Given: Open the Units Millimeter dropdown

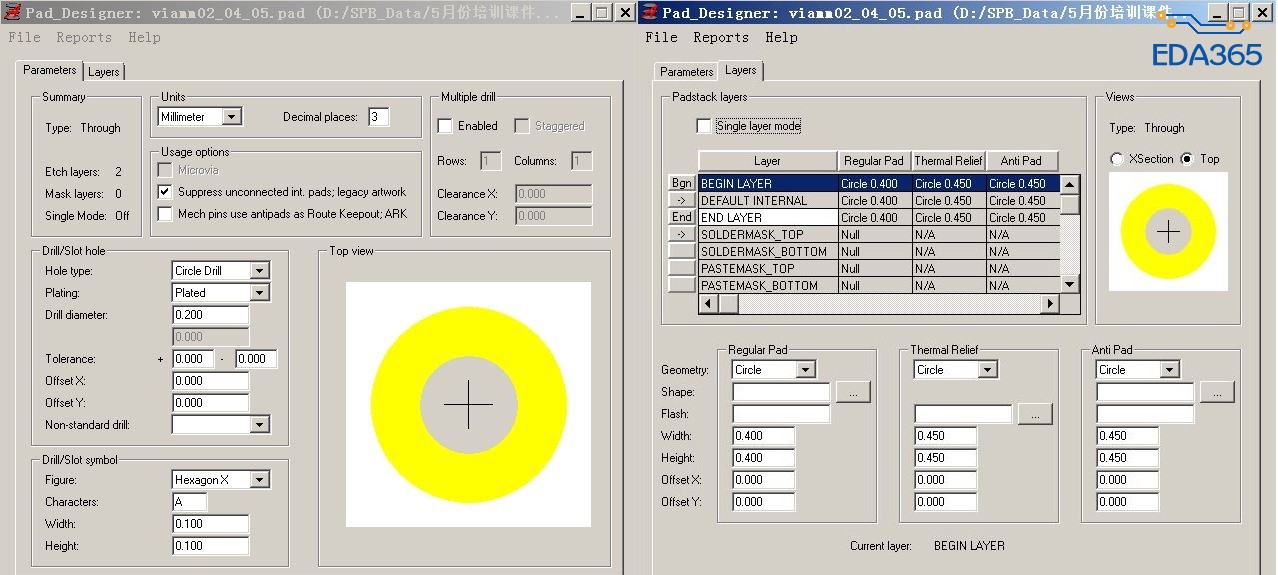Looking at the screenshot, I should point(231,117).
